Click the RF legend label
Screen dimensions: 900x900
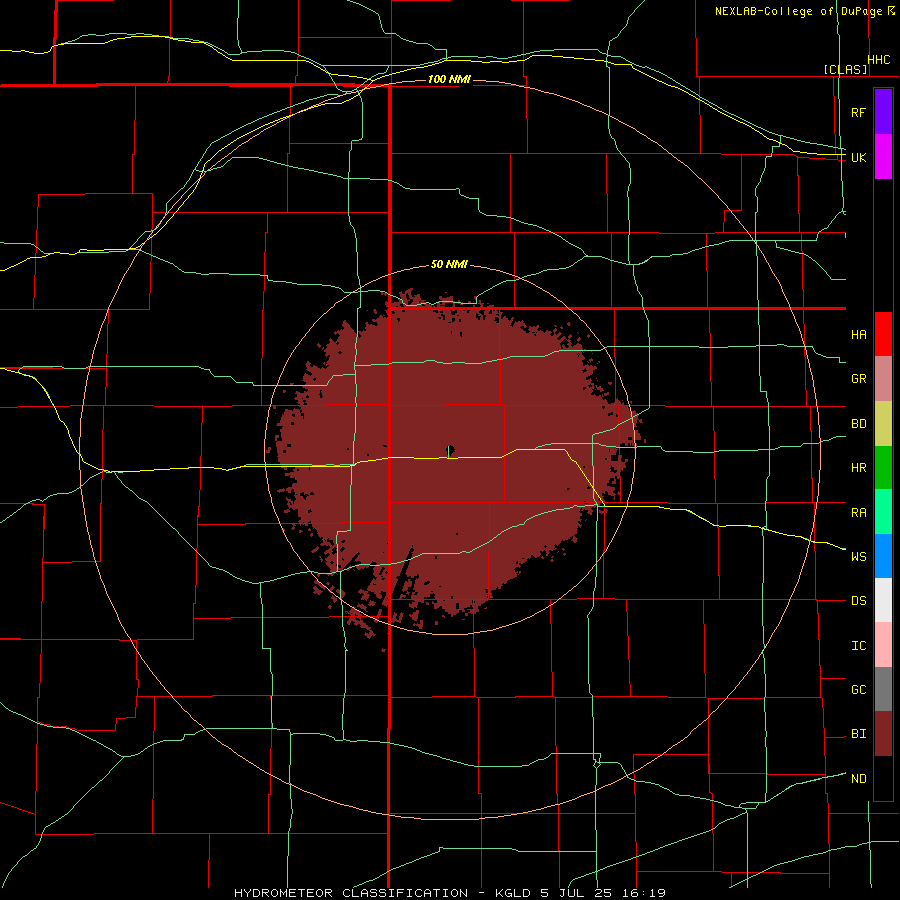[x=858, y=112]
